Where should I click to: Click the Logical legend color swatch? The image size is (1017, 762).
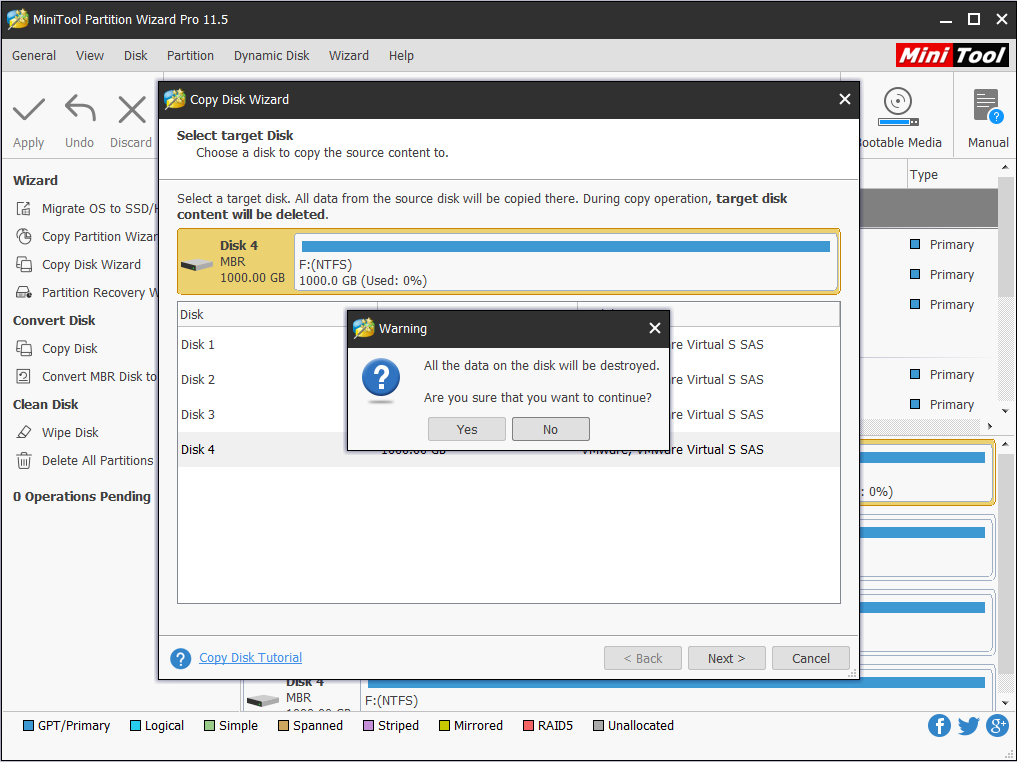pos(135,726)
